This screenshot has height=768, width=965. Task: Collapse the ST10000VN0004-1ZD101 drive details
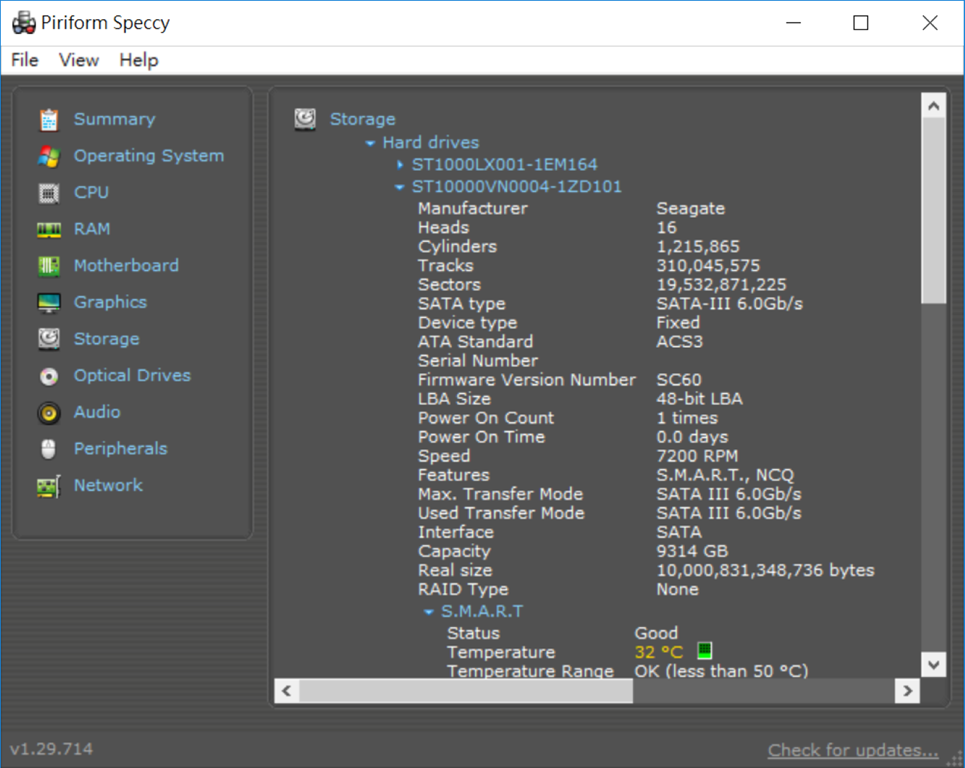(x=400, y=187)
